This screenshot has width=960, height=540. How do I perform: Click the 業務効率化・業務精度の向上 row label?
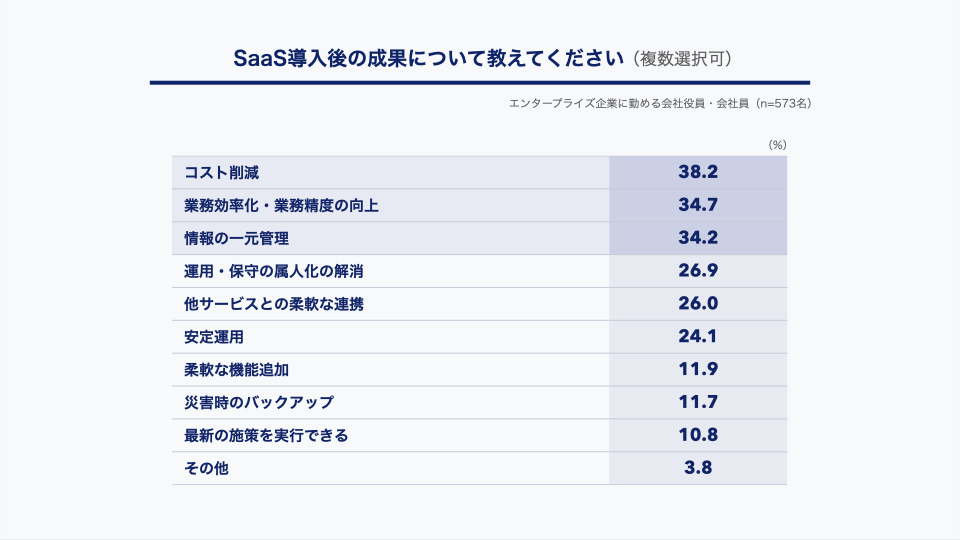[x=282, y=206]
